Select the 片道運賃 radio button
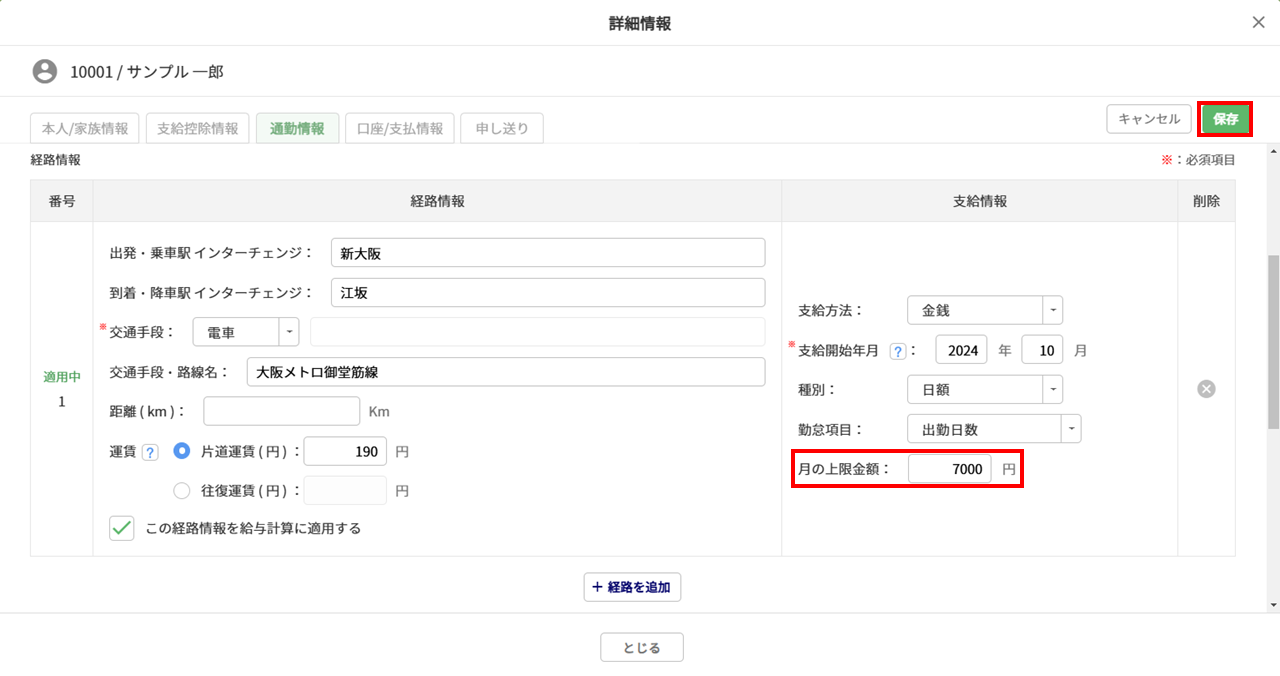 (x=182, y=452)
